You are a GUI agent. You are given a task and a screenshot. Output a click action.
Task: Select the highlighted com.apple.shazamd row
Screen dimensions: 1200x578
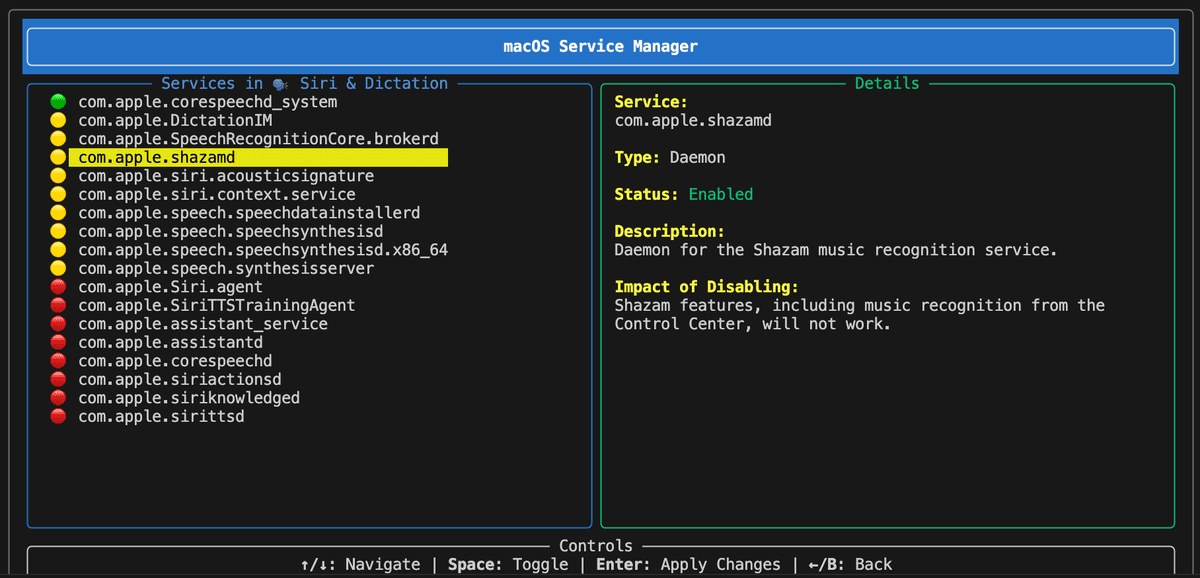pyautogui.click(x=258, y=157)
